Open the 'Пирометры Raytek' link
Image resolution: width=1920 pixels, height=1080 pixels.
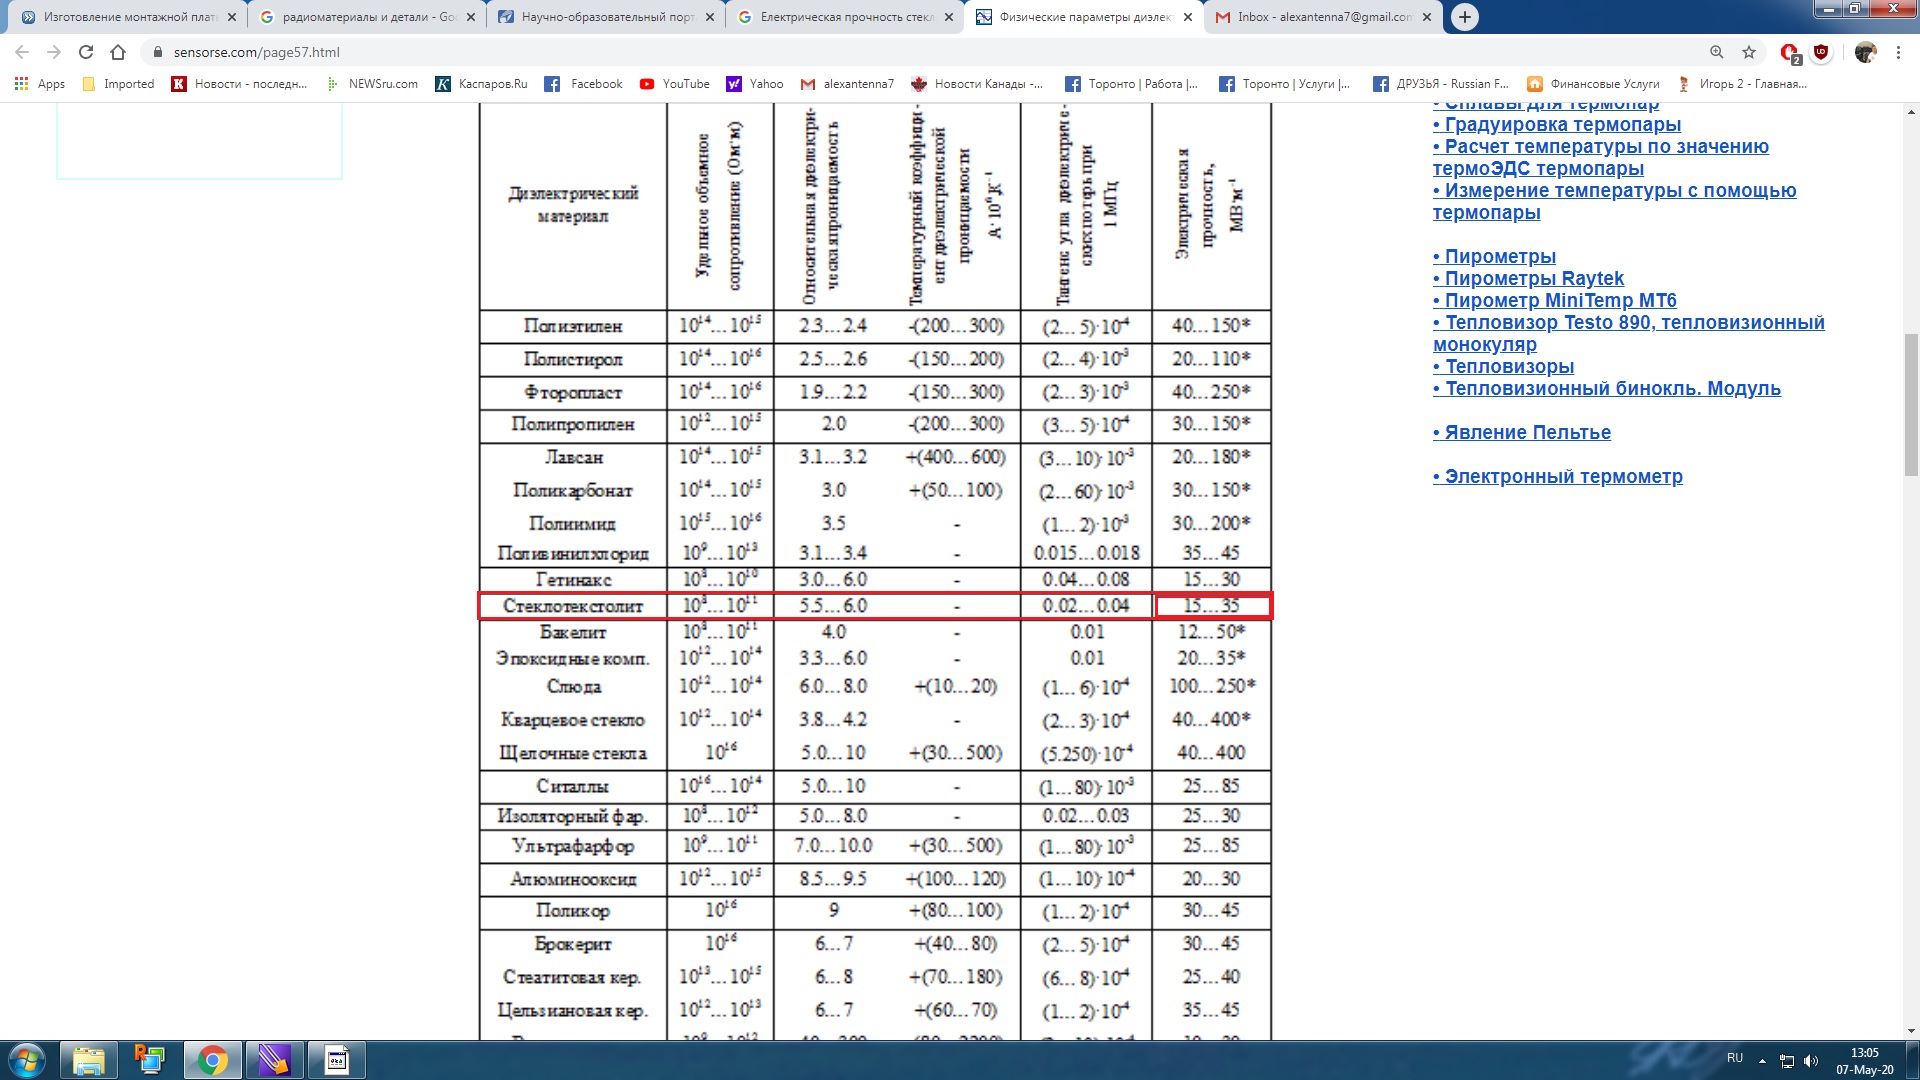click(x=1528, y=279)
